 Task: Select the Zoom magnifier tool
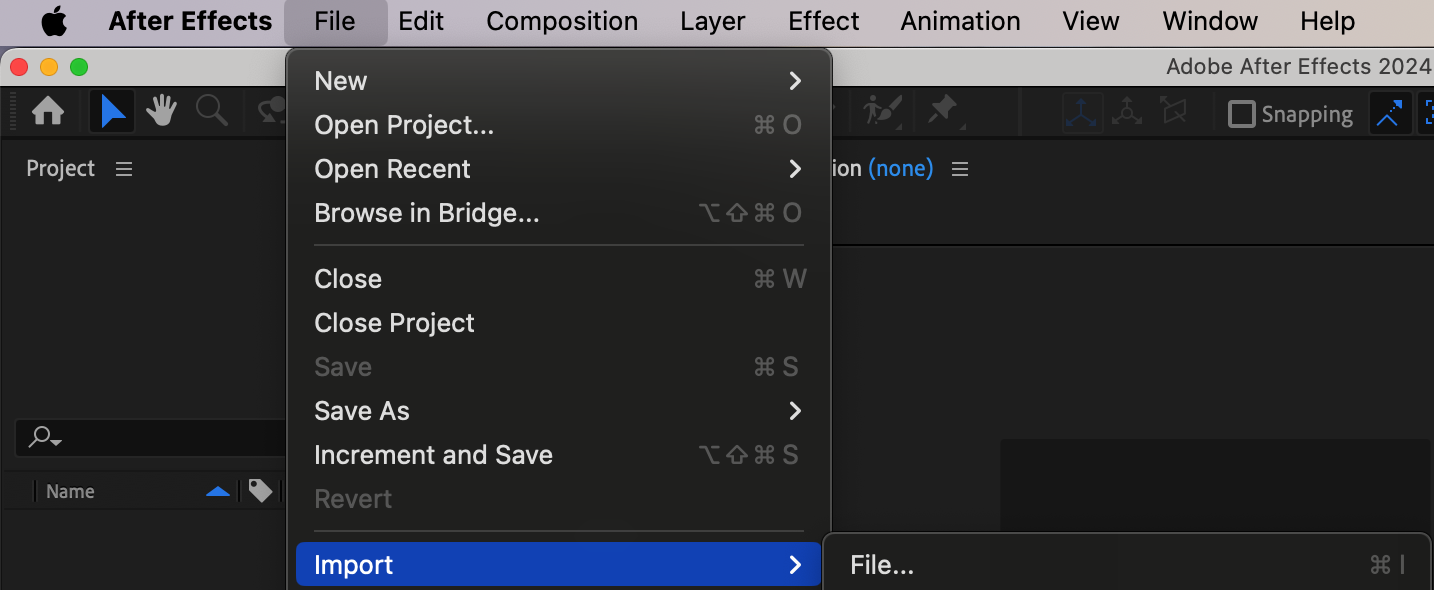coord(211,112)
